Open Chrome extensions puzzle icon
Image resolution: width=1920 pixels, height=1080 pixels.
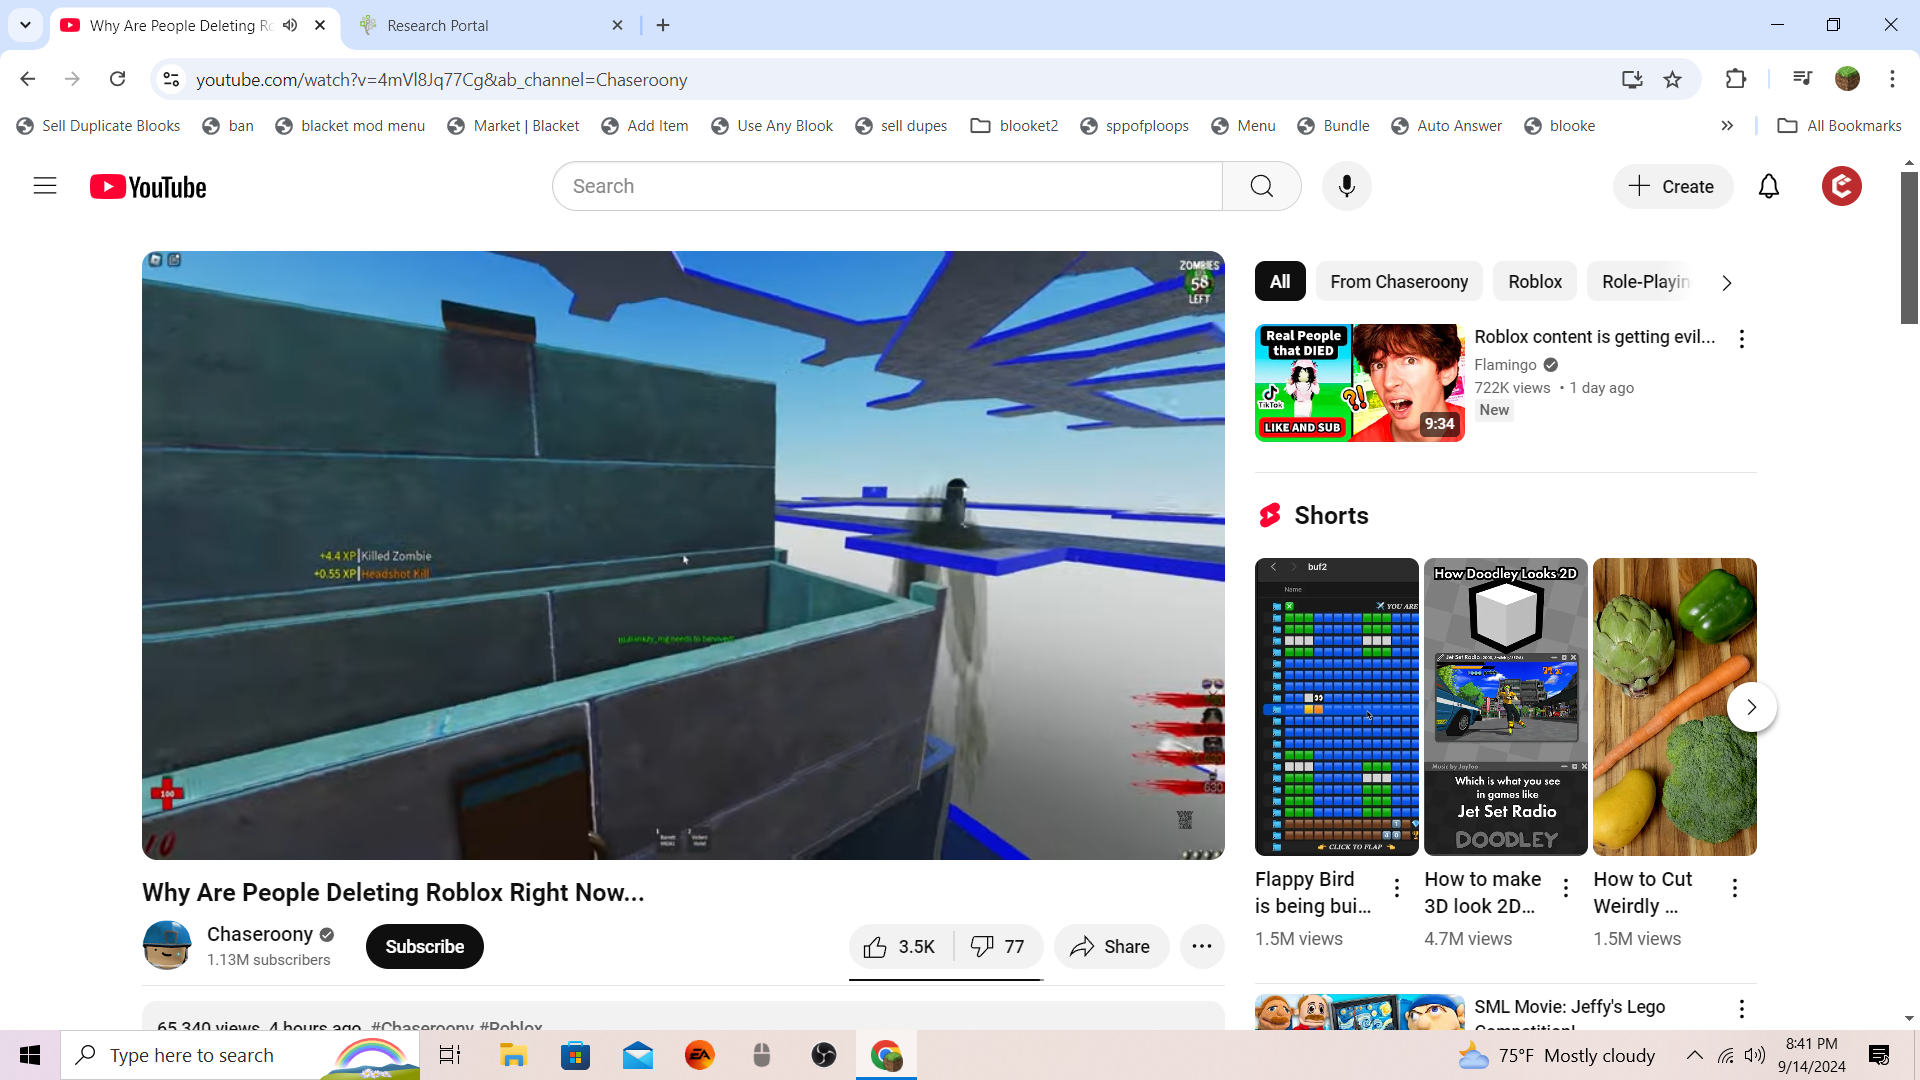click(x=1736, y=79)
